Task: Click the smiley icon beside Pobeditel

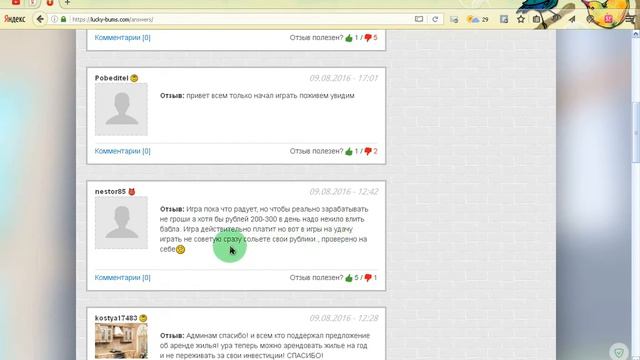Action: pos(134,78)
